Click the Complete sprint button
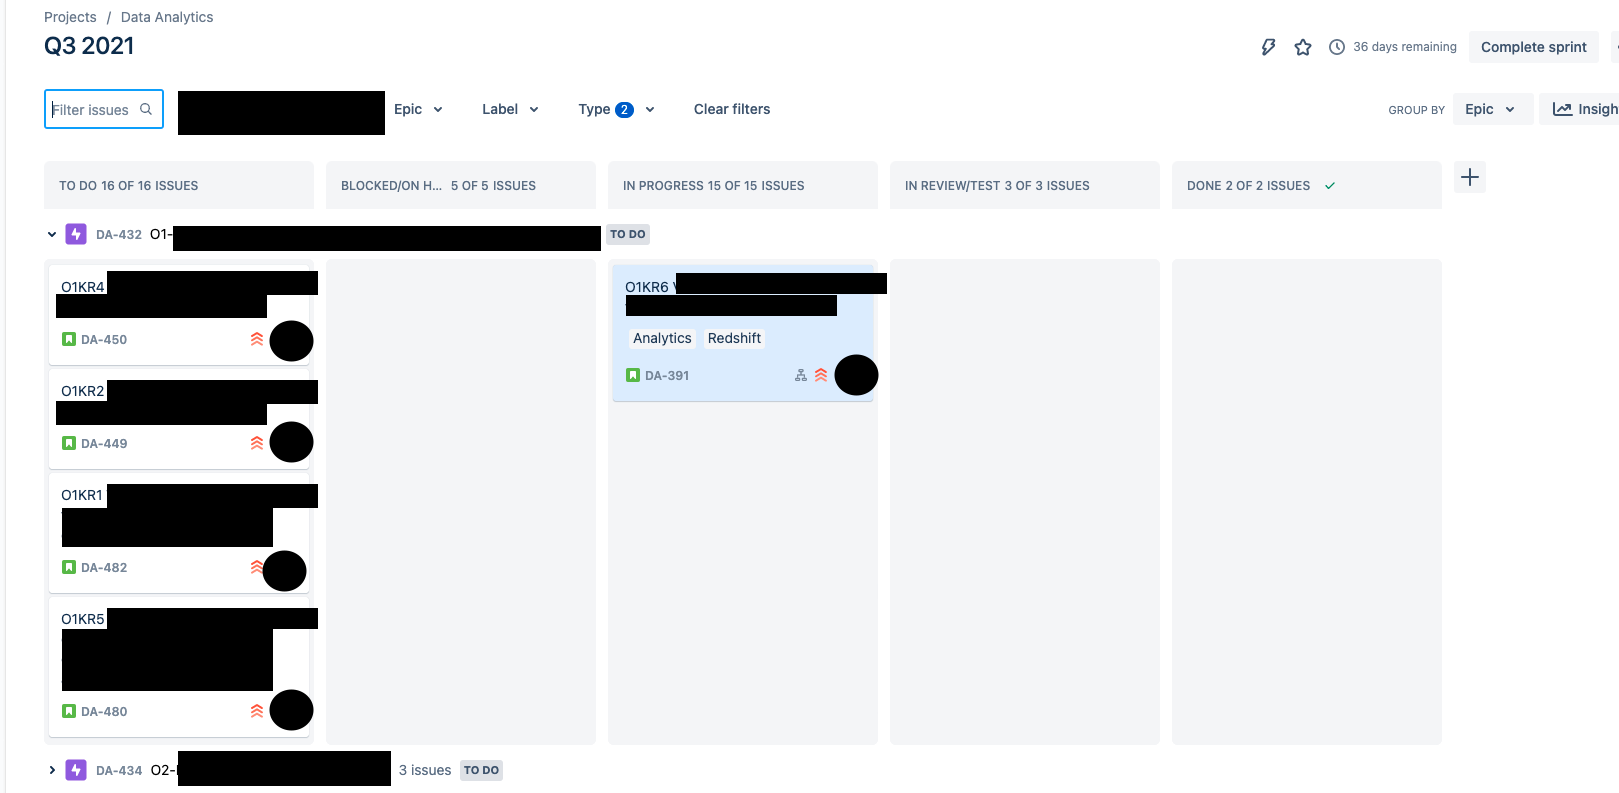The height and width of the screenshot is (793, 1619). (1534, 47)
